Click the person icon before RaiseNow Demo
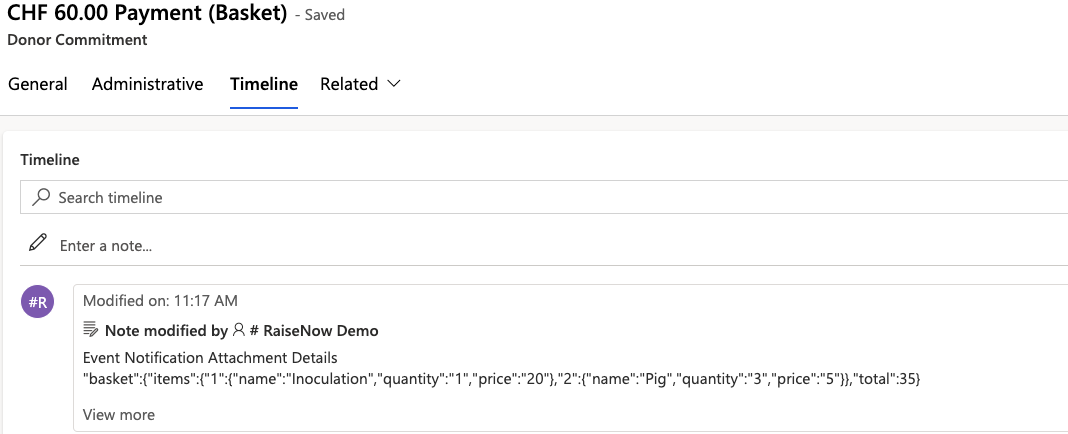Image resolution: width=1068 pixels, height=434 pixels. 238,330
